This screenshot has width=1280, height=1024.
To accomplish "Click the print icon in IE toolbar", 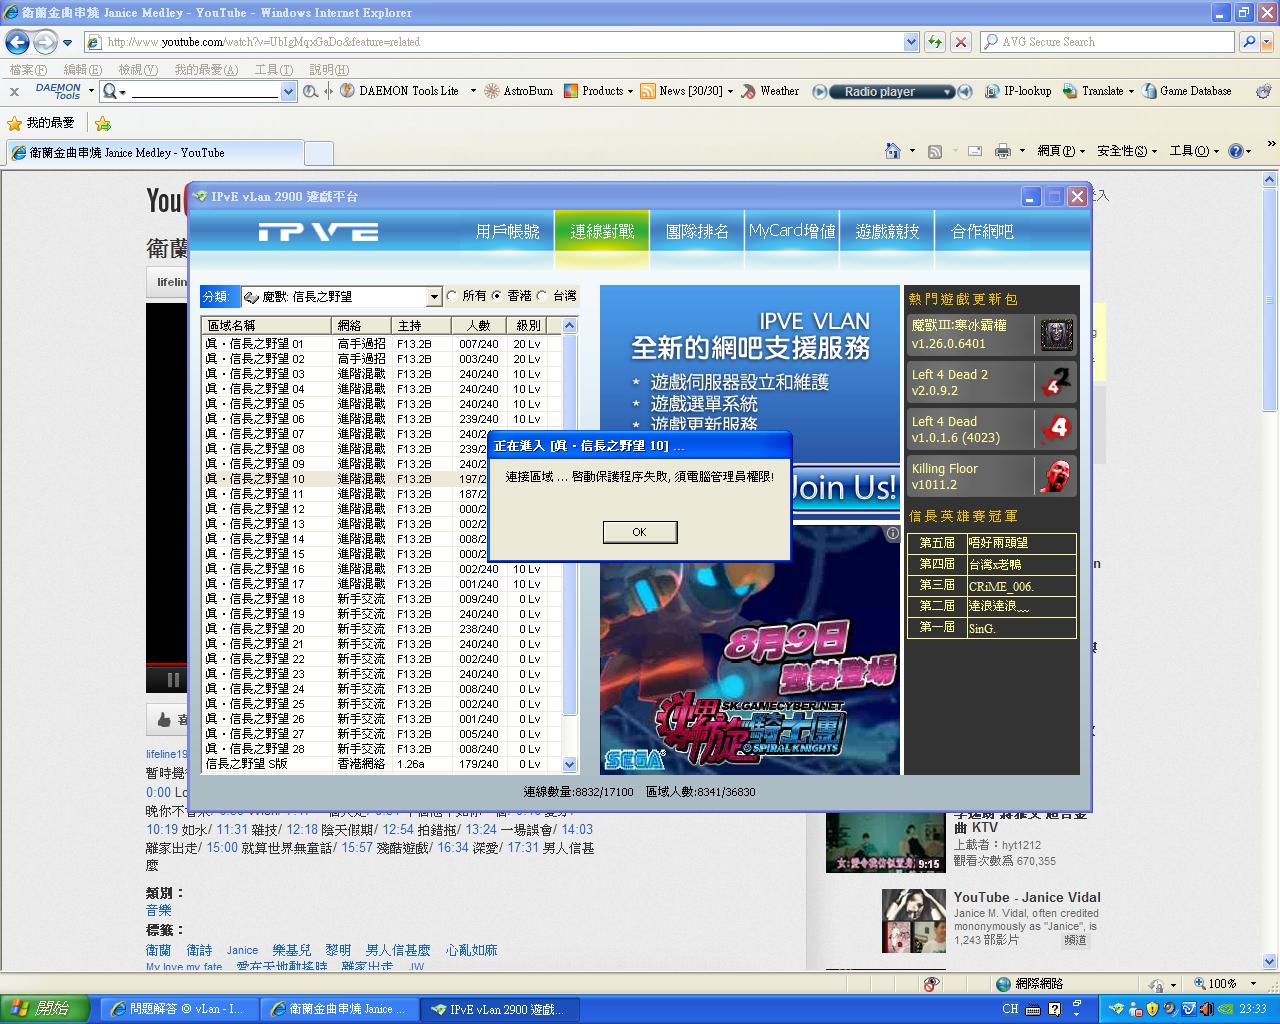I will click(1002, 151).
